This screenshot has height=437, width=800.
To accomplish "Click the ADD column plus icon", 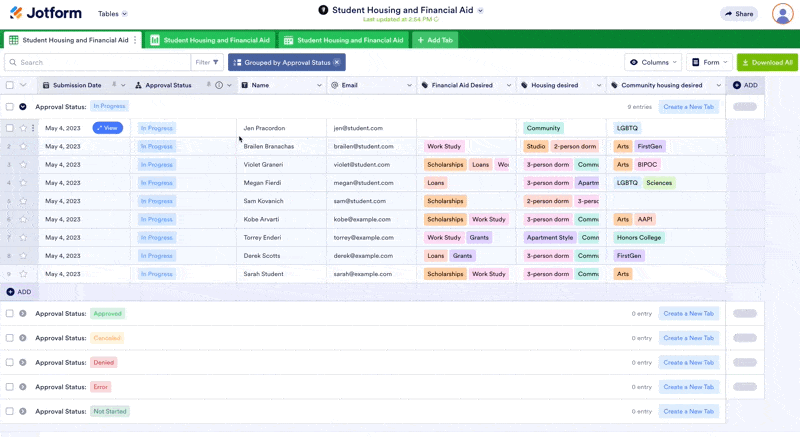I will [x=737, y=86].
